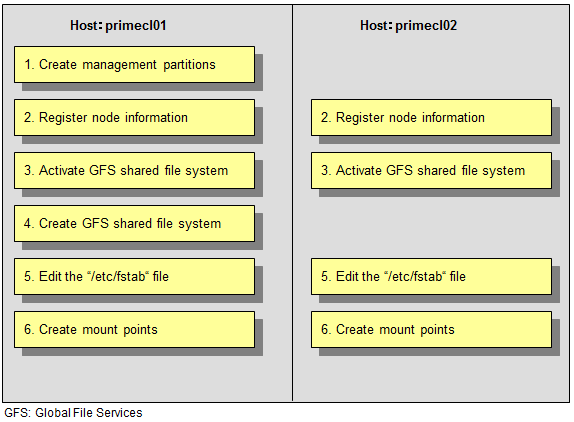Viewport: 574px width, 422px height.
Task: Select 'Create GFS shared file system' step
Action: [134, 223]
